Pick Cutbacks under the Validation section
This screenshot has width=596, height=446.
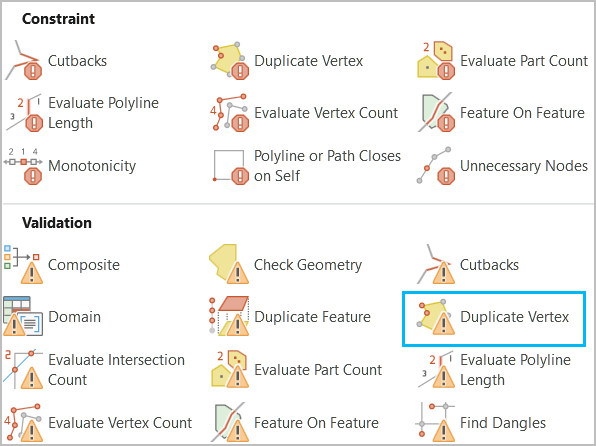(x=468, y=265)
